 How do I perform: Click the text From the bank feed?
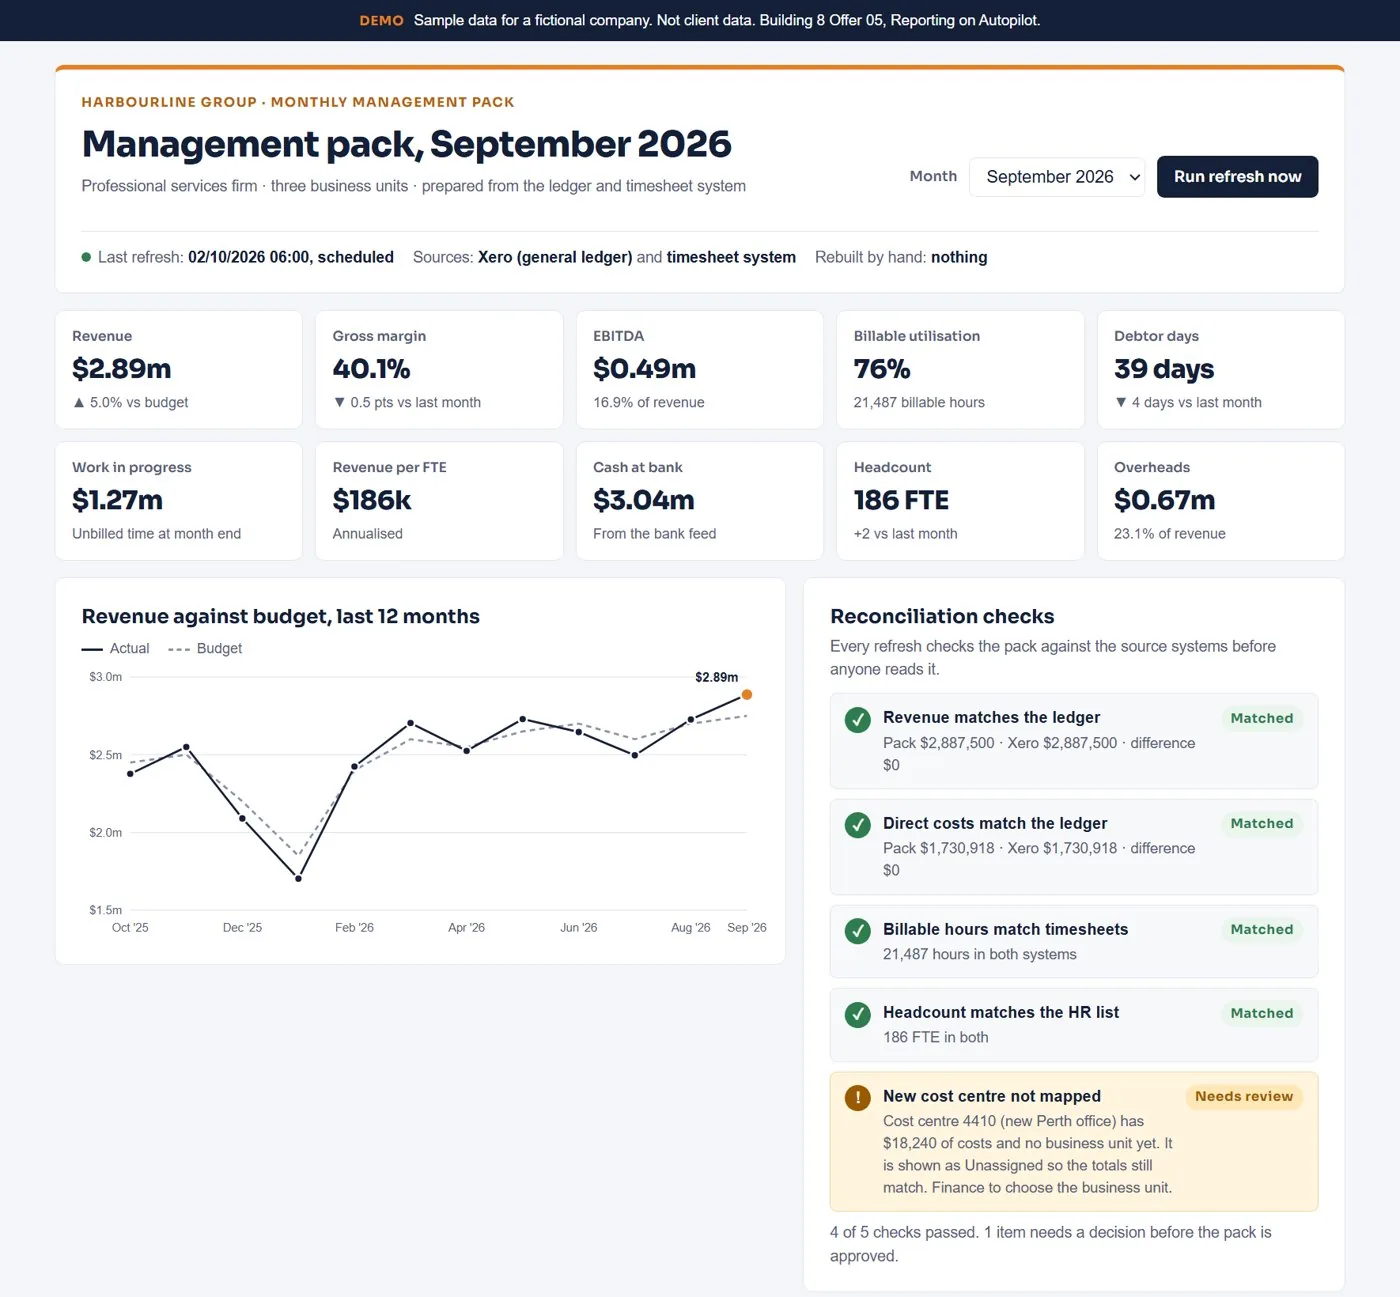655,533
